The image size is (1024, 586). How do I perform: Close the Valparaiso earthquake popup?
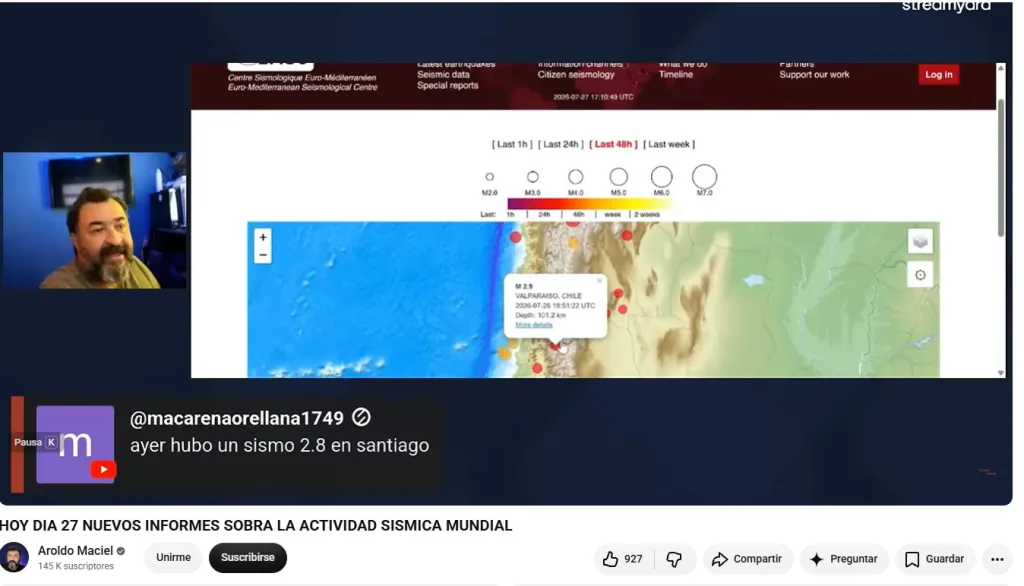600,281
